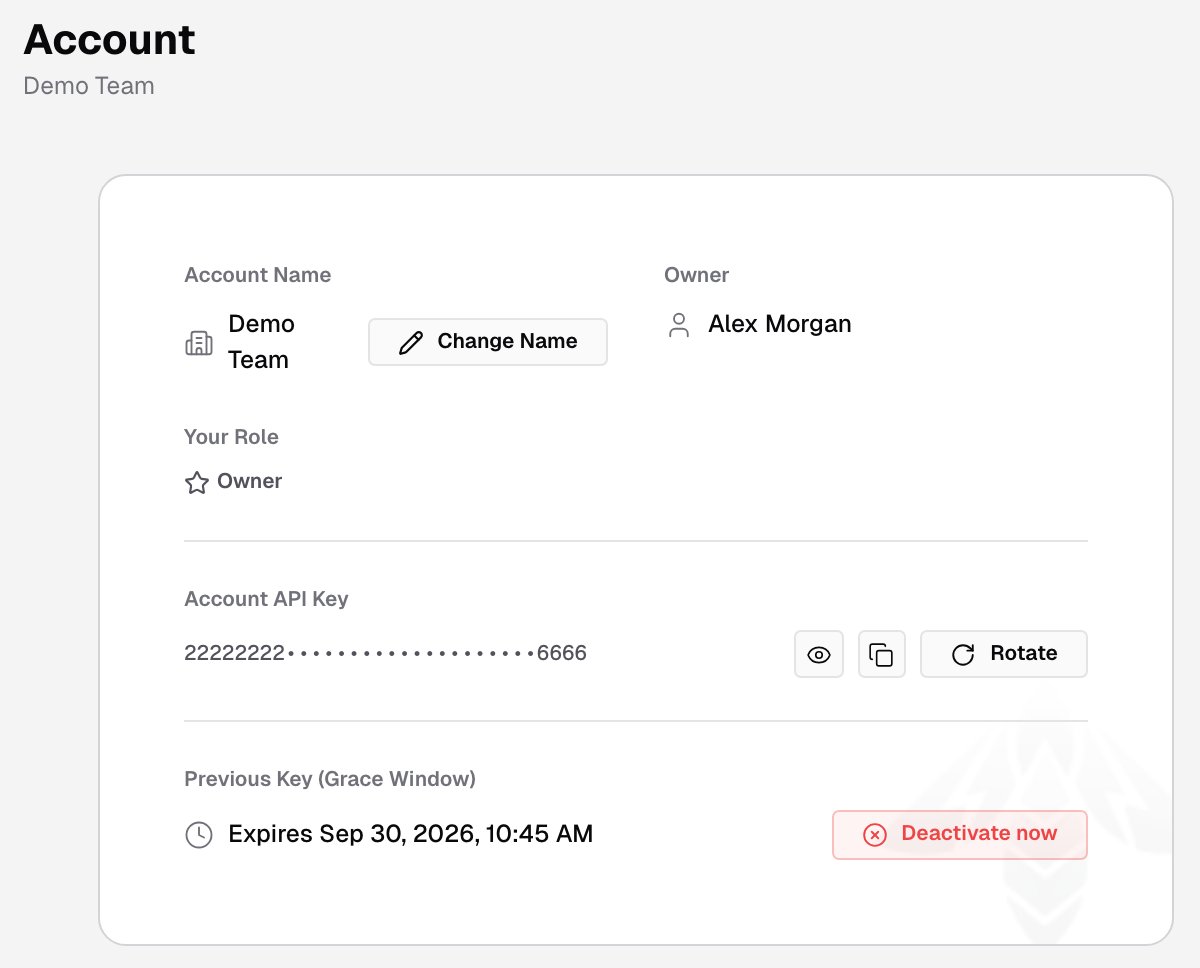This screenshot has height=968, width=1200.
Task: Click Previous Key (Grace Window) label
Action: [x=330, y=779]
